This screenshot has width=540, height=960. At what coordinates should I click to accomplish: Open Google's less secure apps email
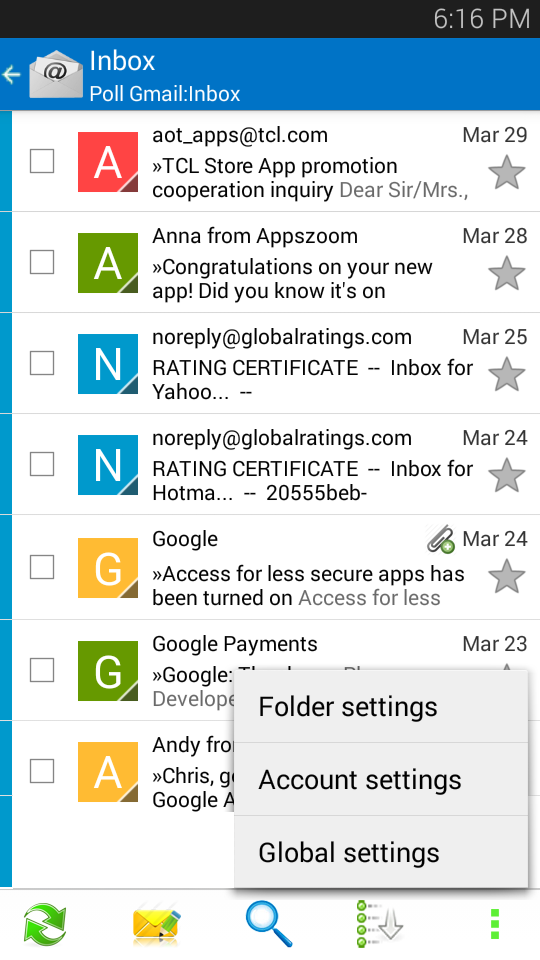276,568
